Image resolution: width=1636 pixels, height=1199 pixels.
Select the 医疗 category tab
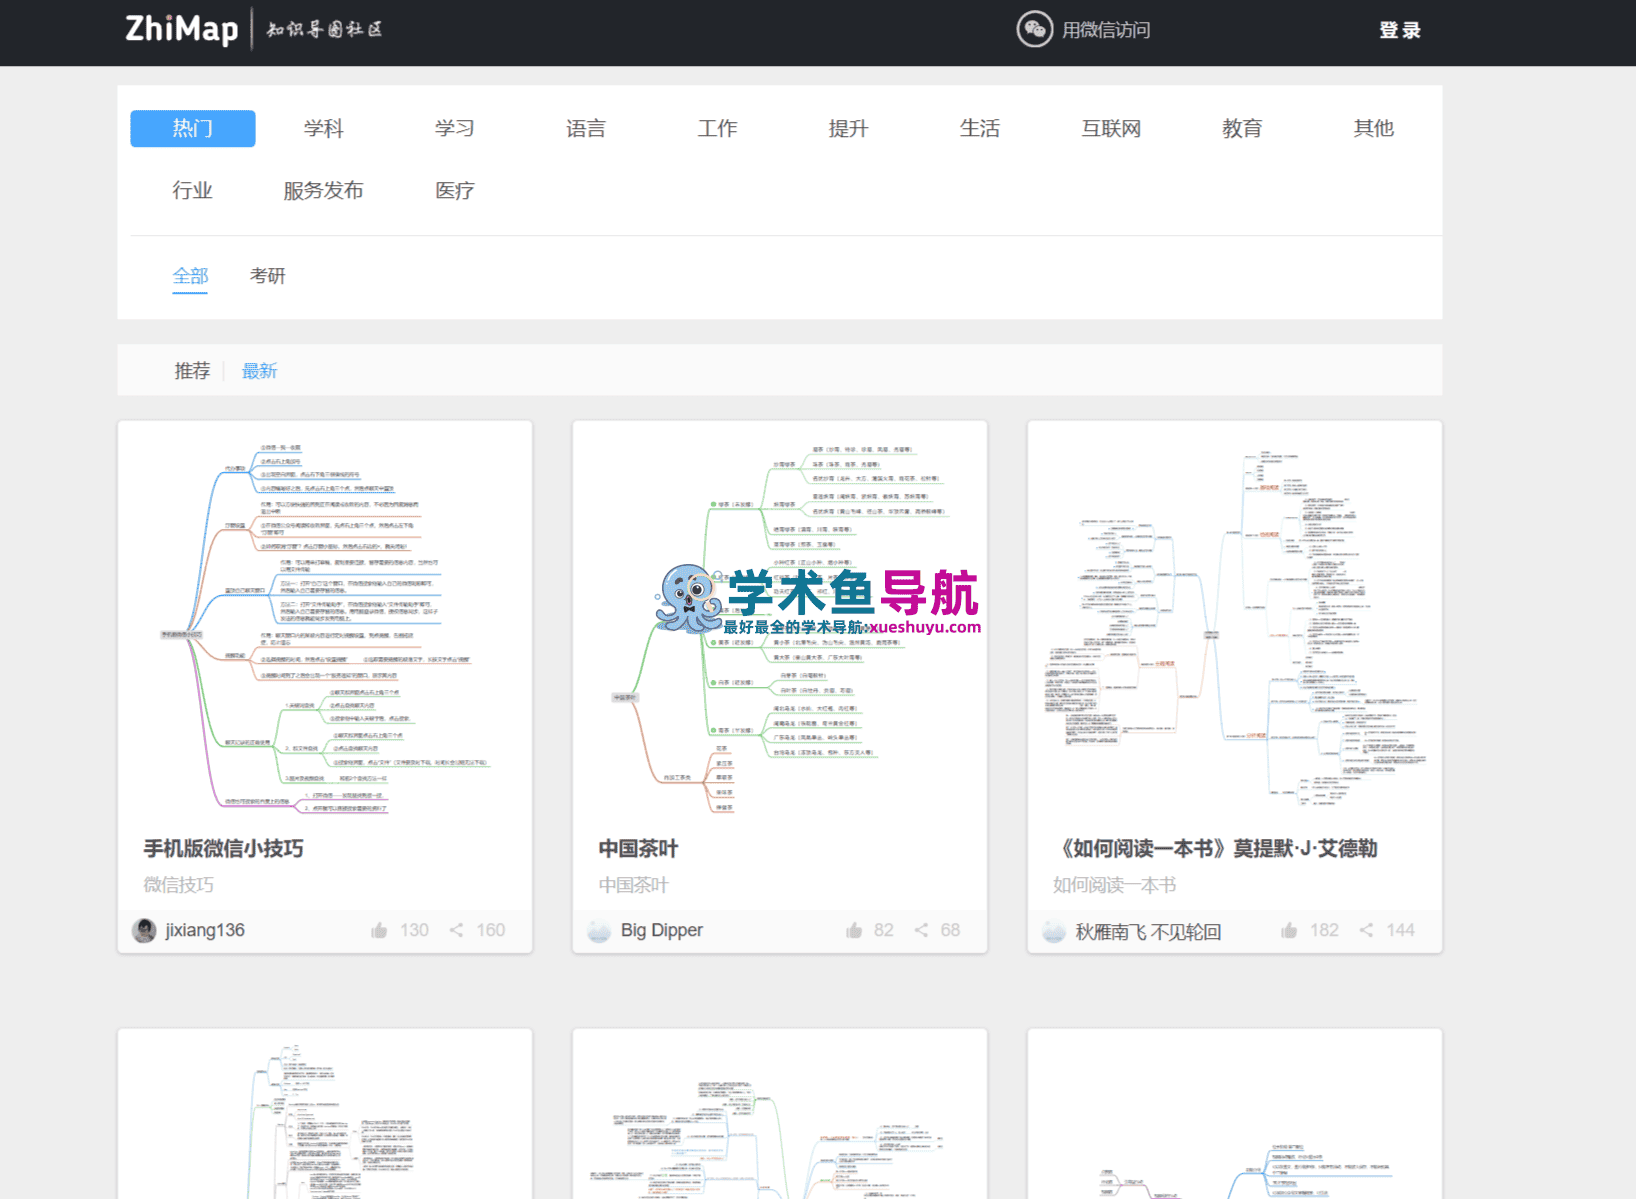(455, 190)
